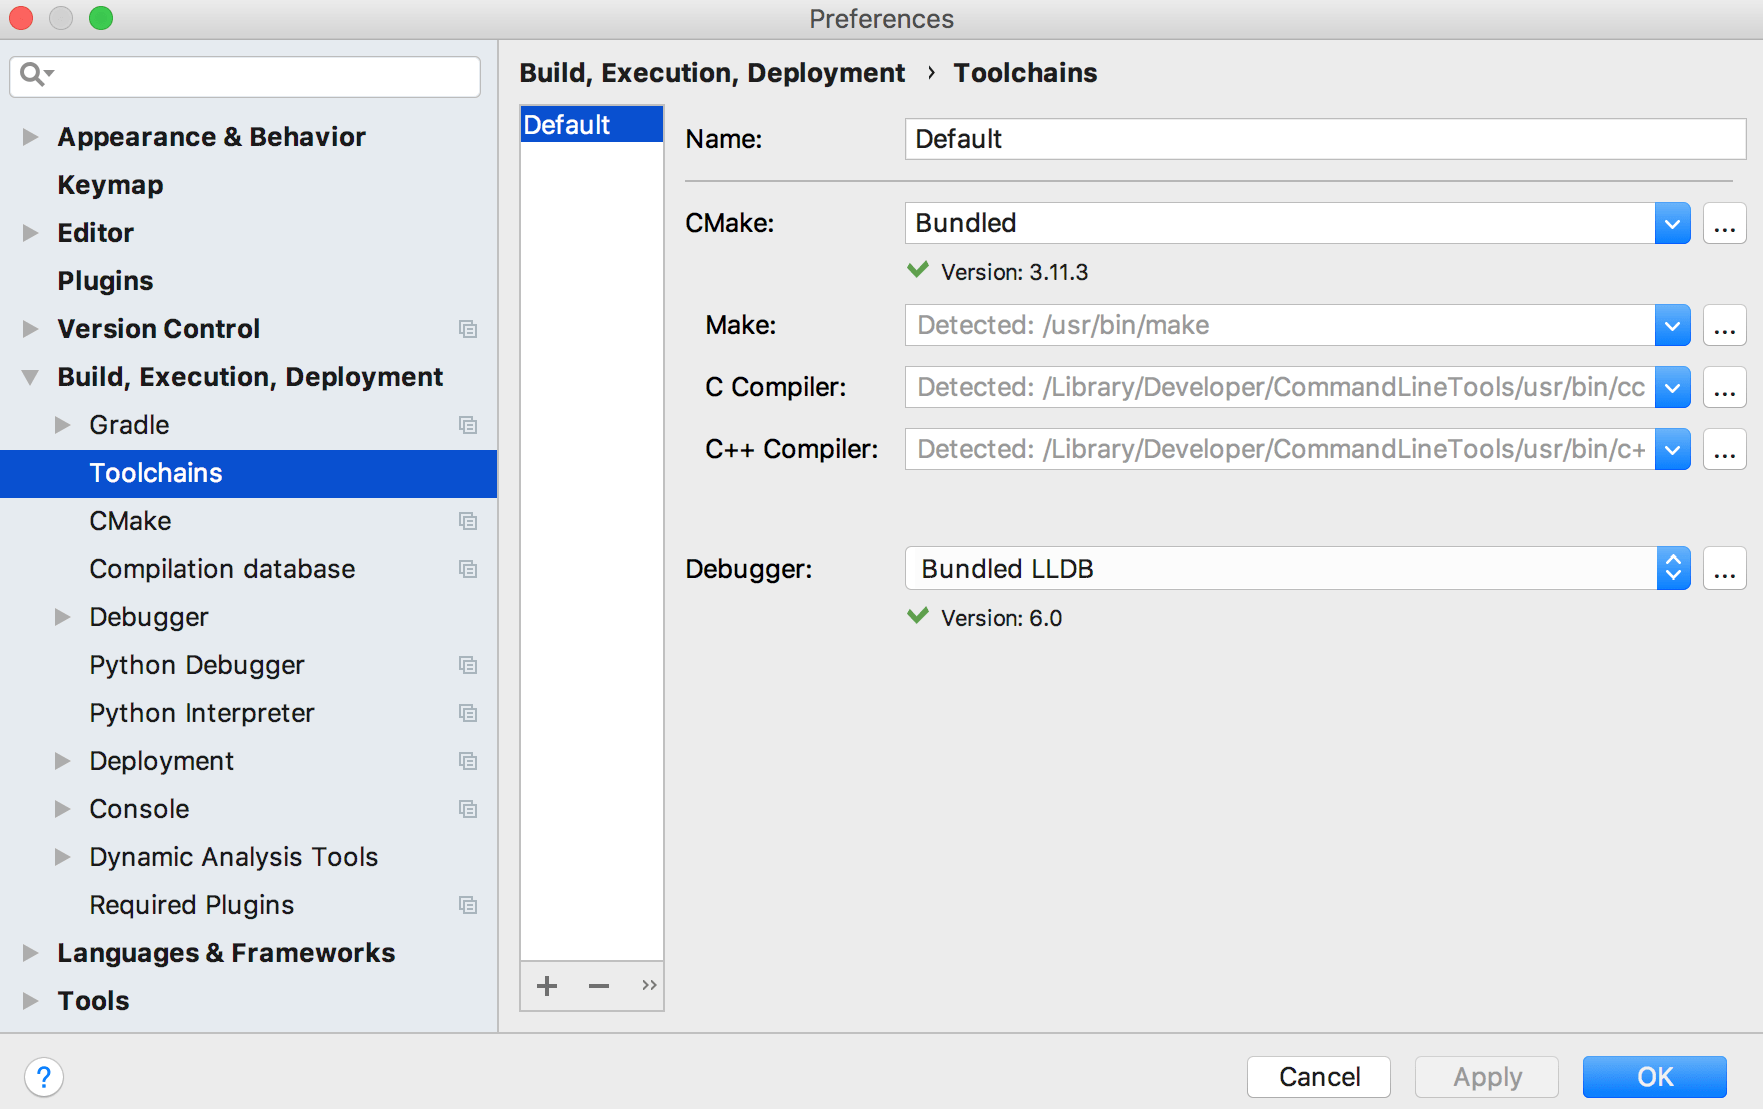Expand Languages & Frameworks section
This screenshot has width=1763, height=1109.
coord(30,953)
